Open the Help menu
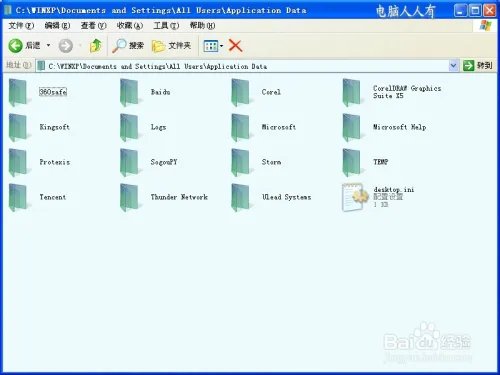 (202, 25)
